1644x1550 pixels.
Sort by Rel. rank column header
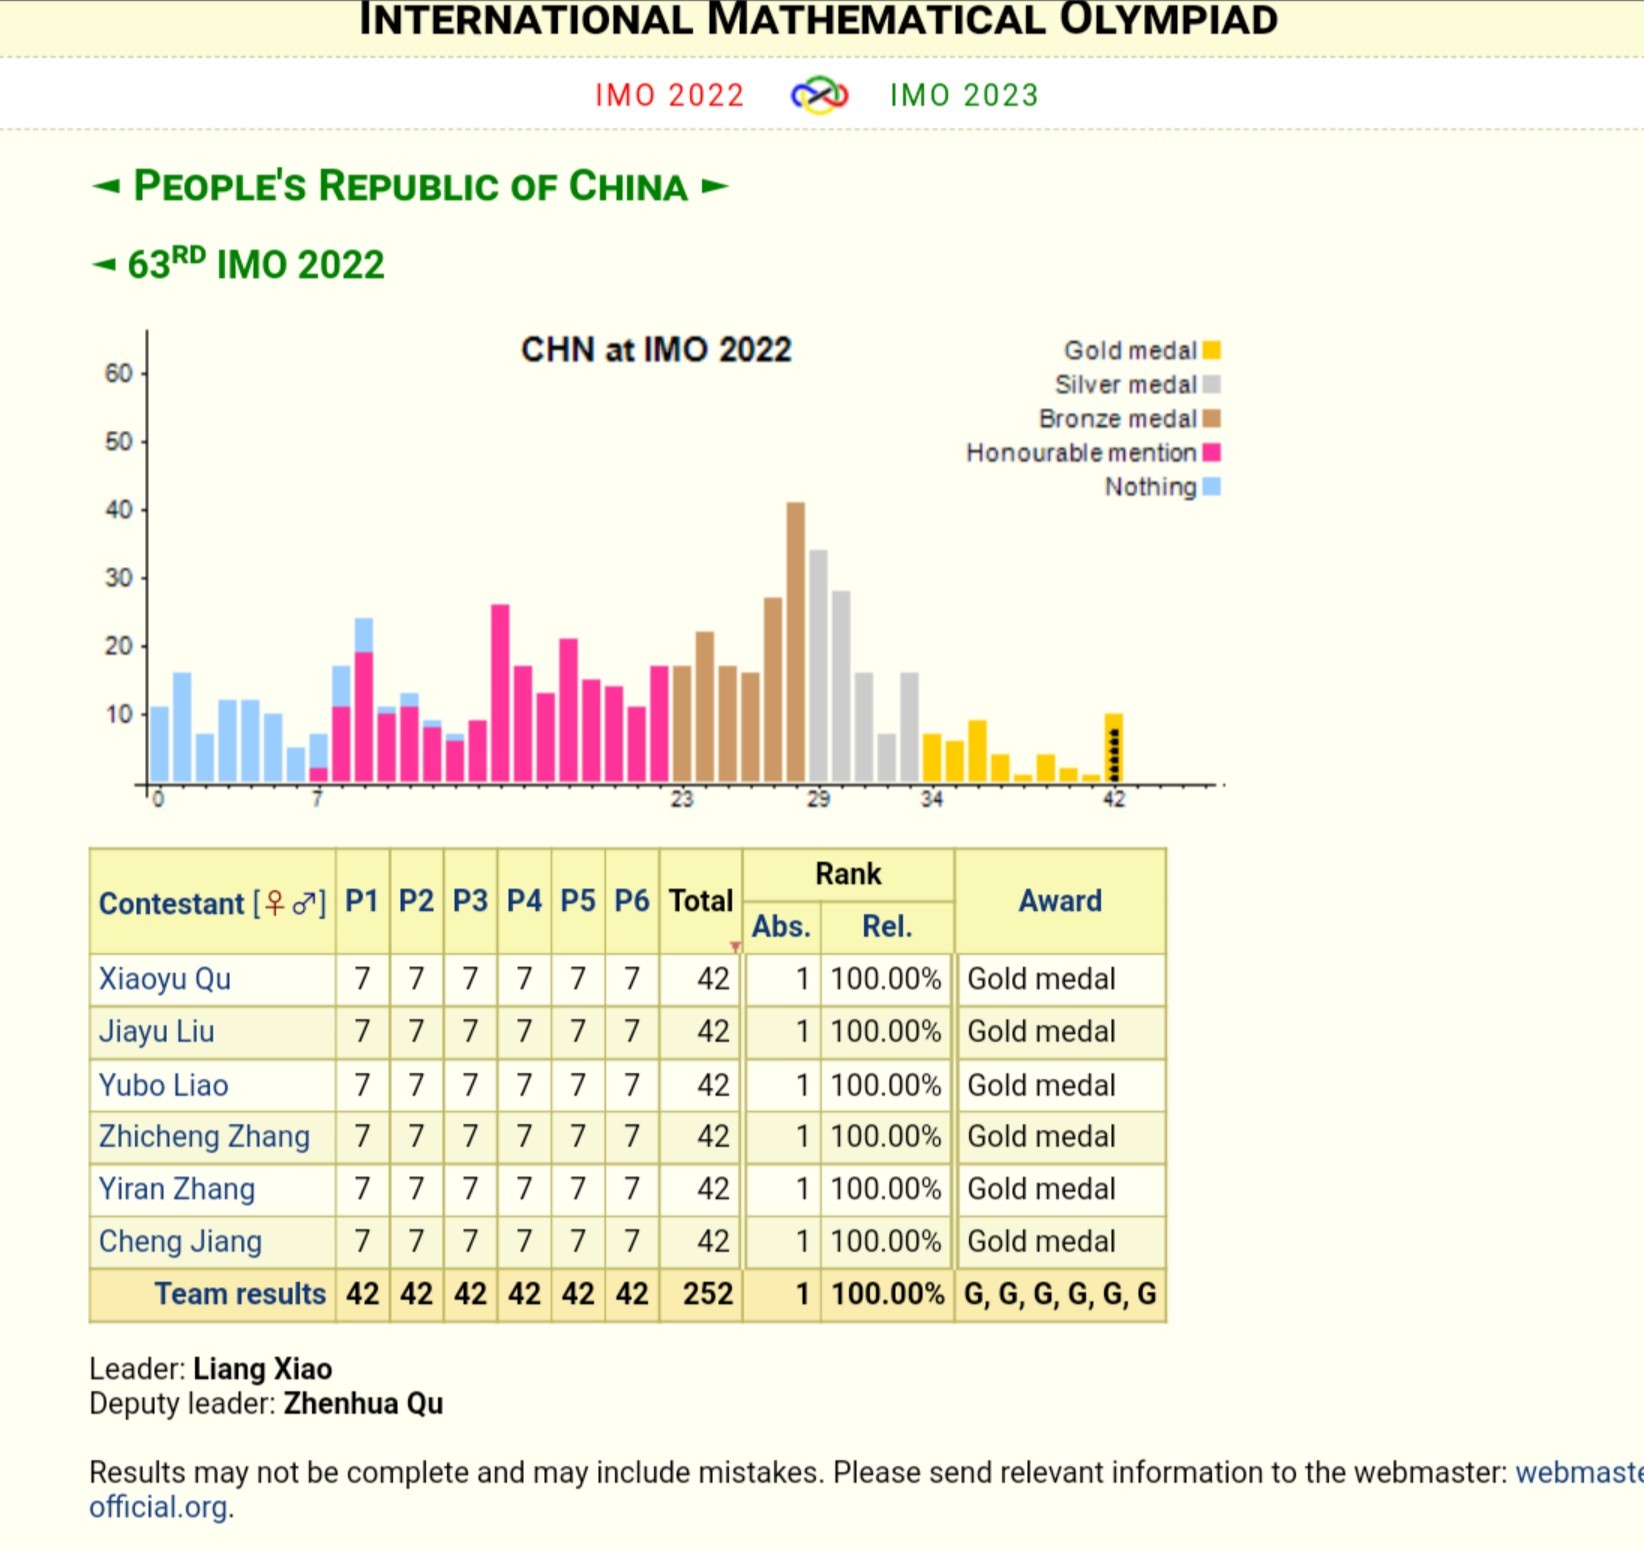pos(887,927)
